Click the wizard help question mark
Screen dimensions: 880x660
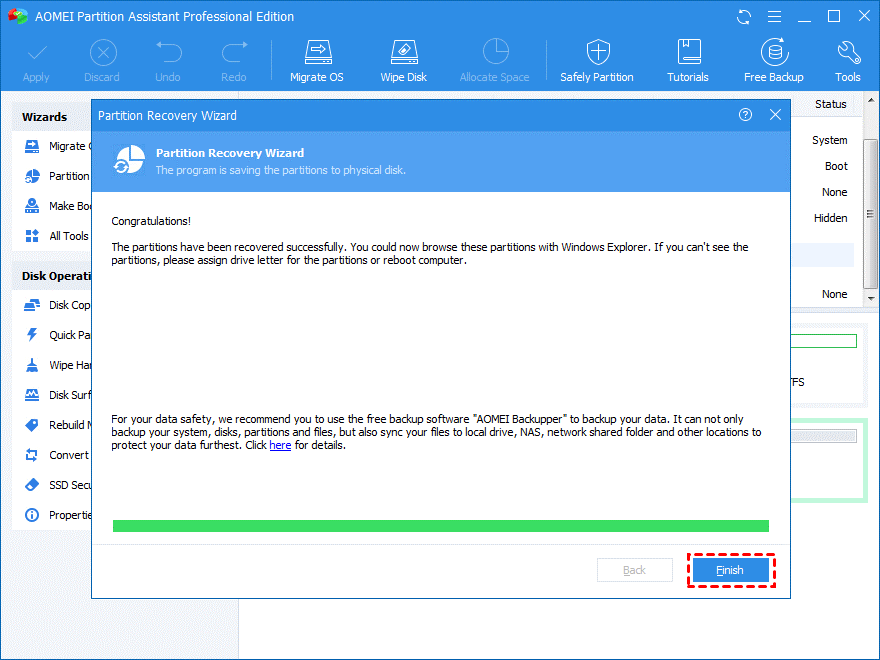(x=745, y=115)
